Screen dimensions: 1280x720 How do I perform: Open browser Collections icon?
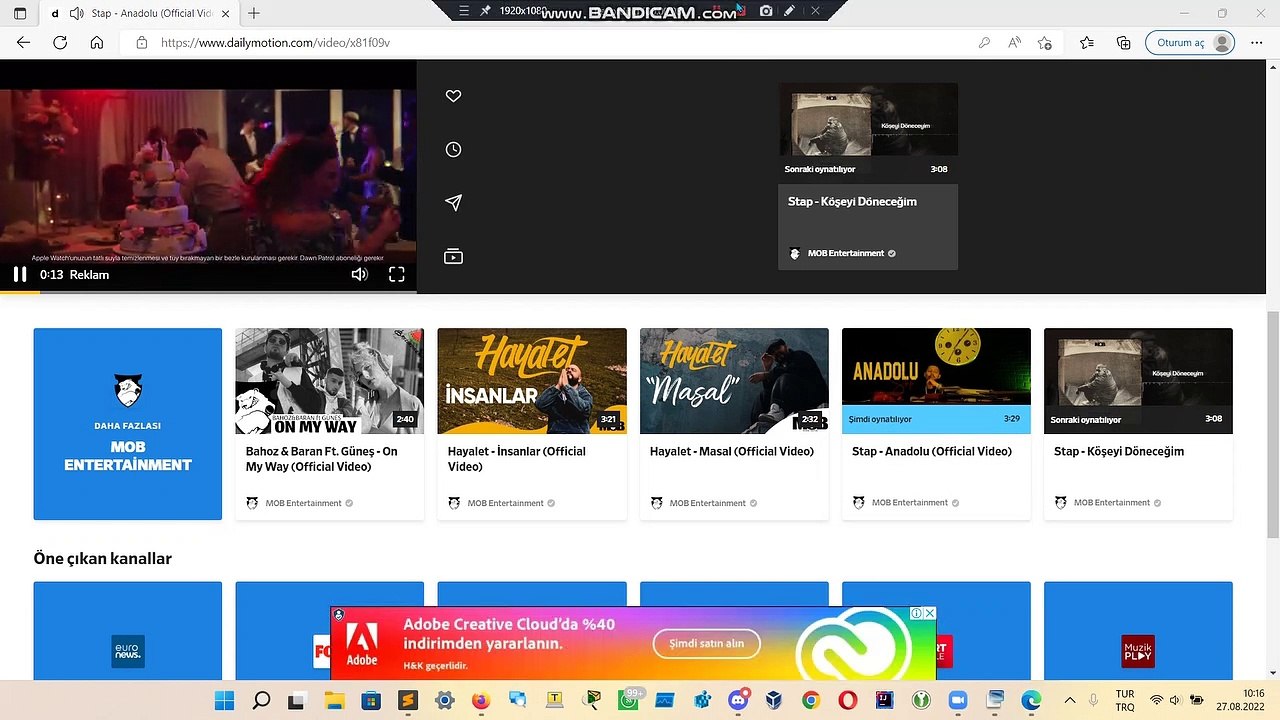click(1124, 43)
